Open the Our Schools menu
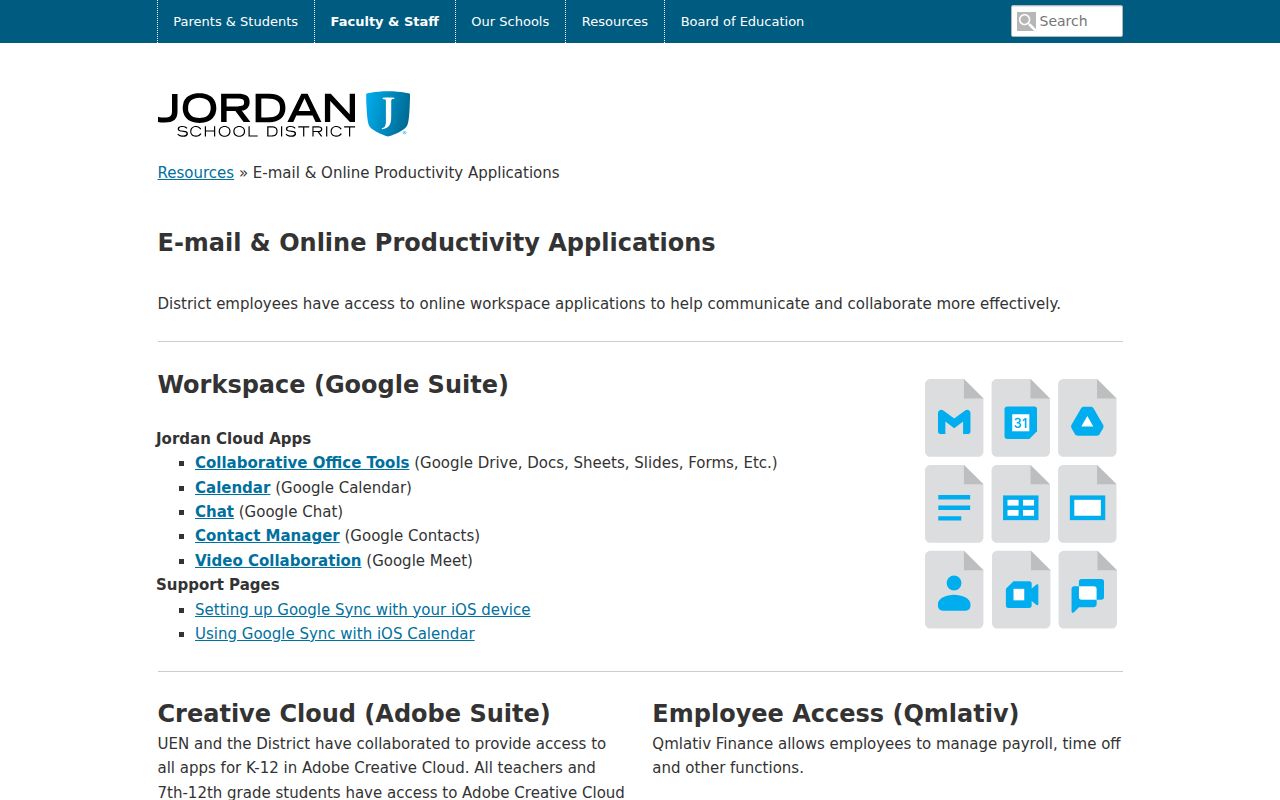The width and height of the screenshot is (1280, 800). 510,21
